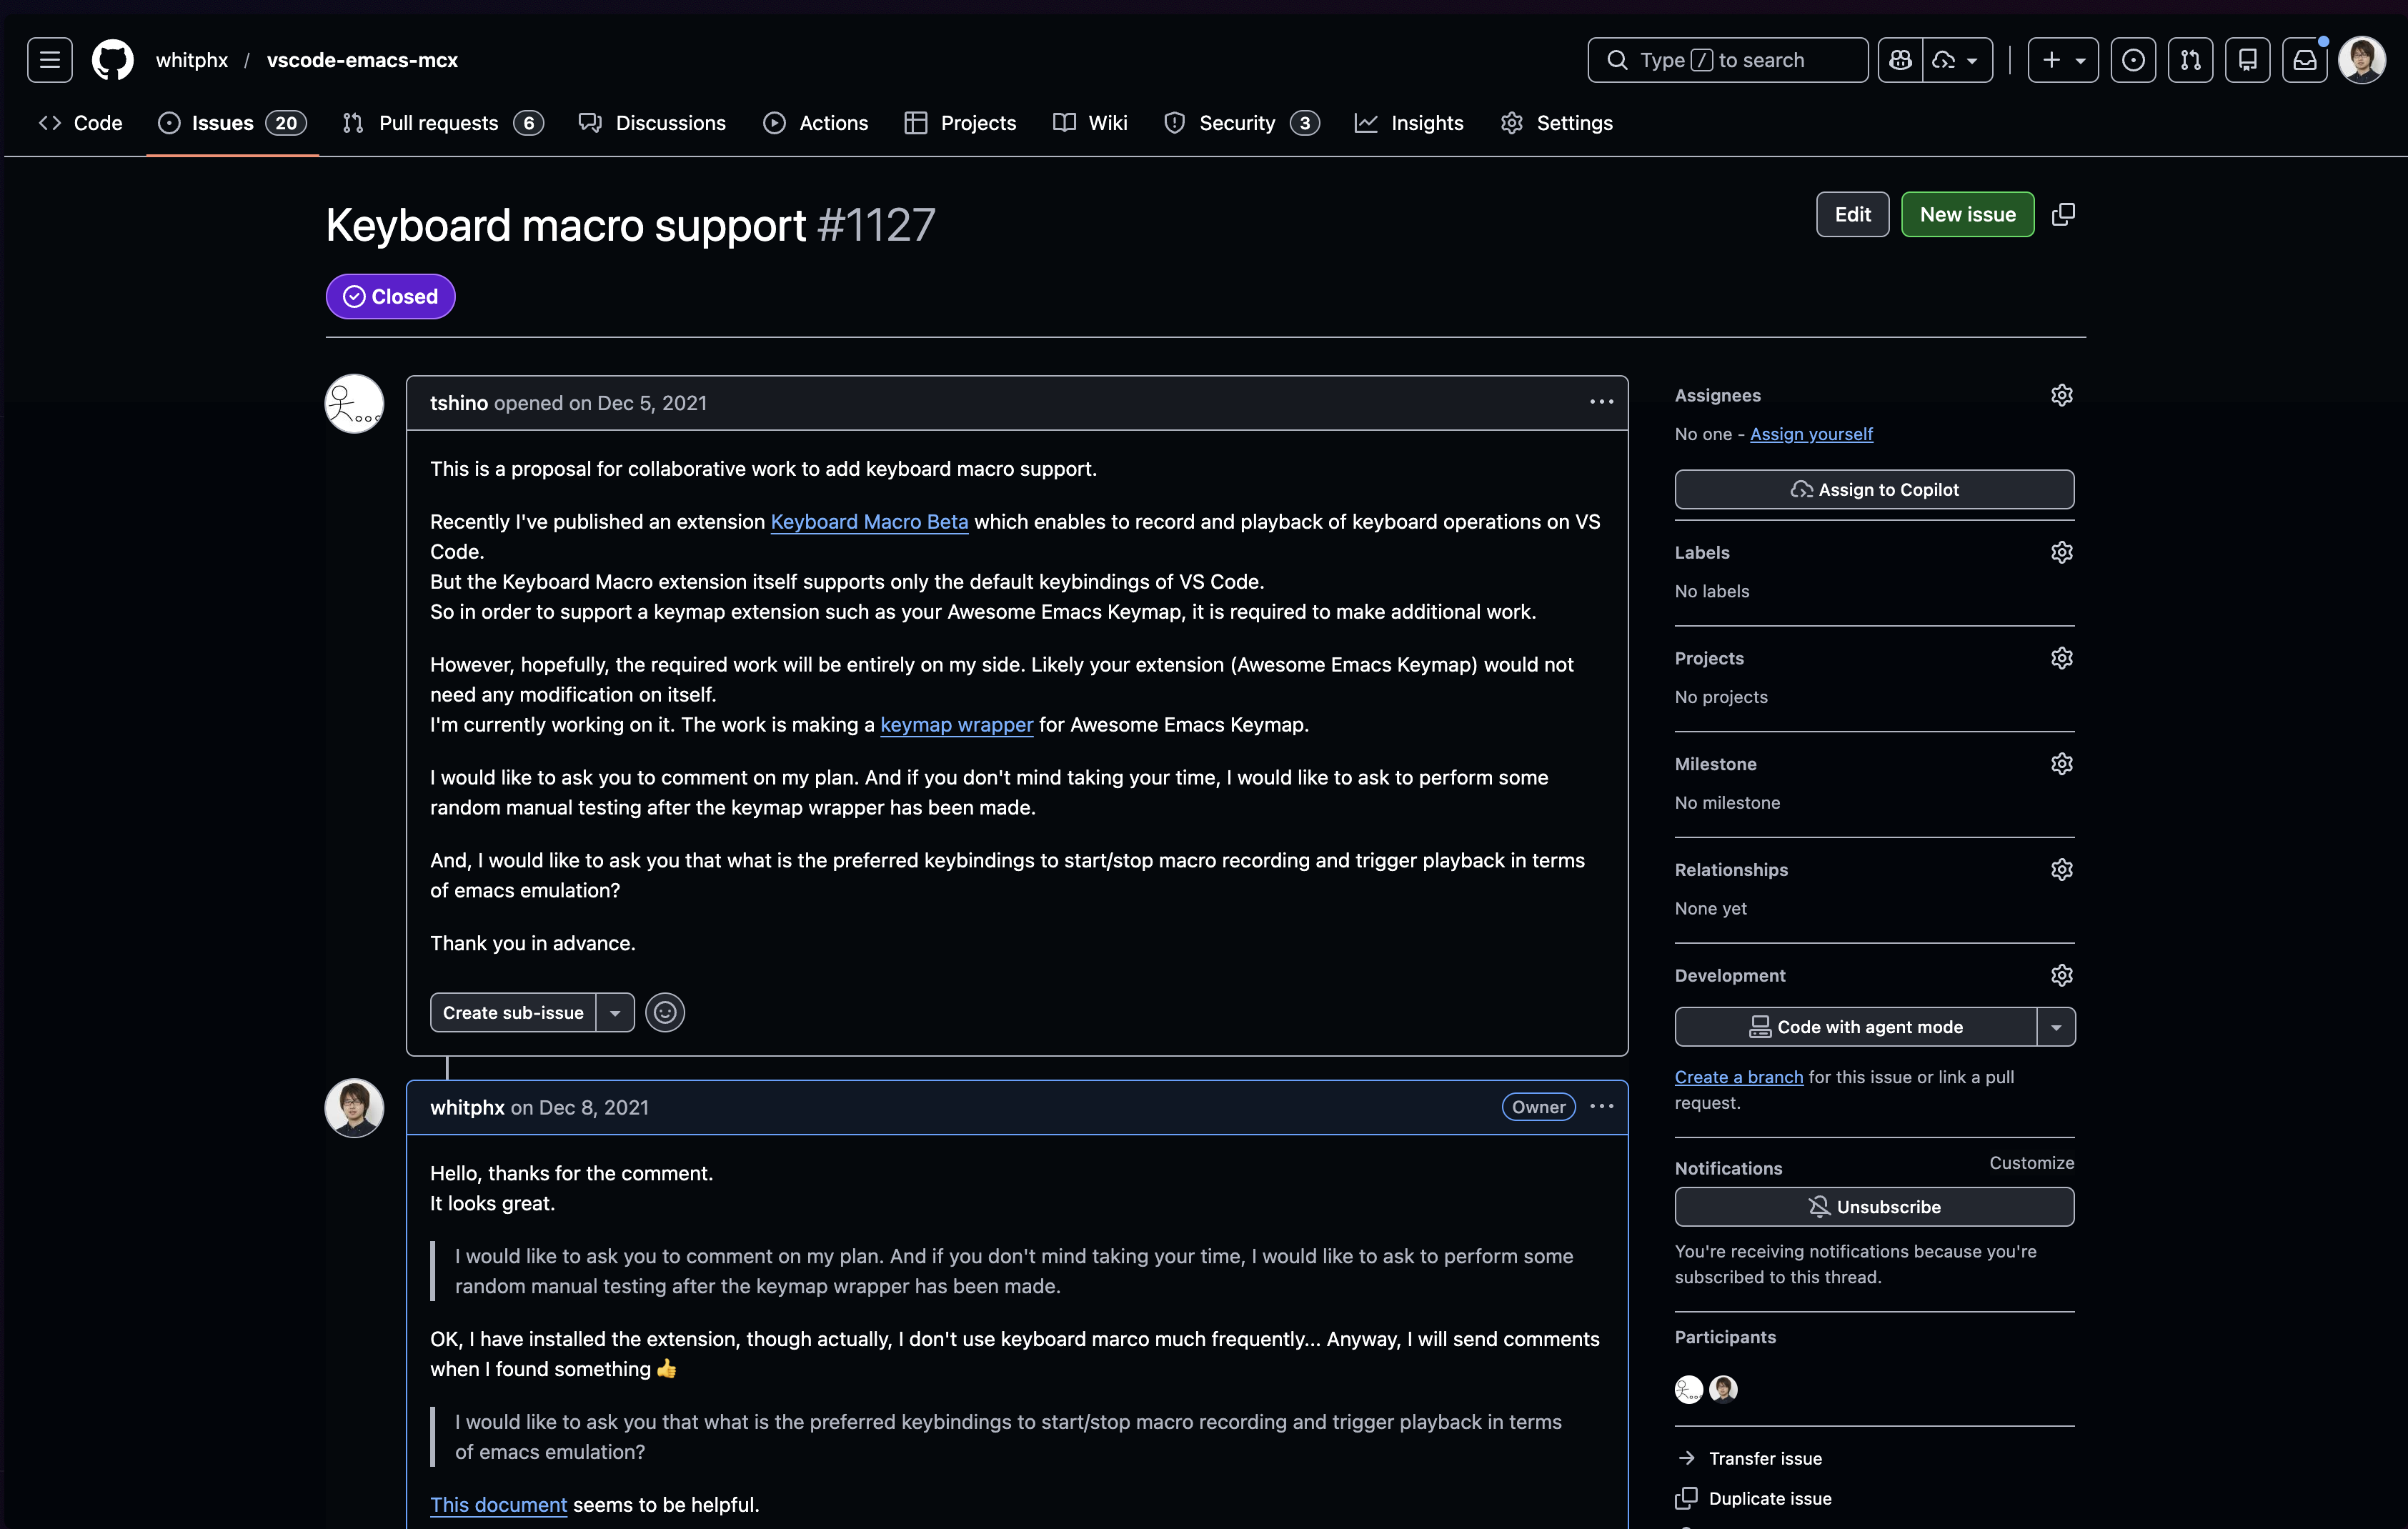Click the Type / to search field
The width and height of the screenshot is (2408, 1529).
1727,60
